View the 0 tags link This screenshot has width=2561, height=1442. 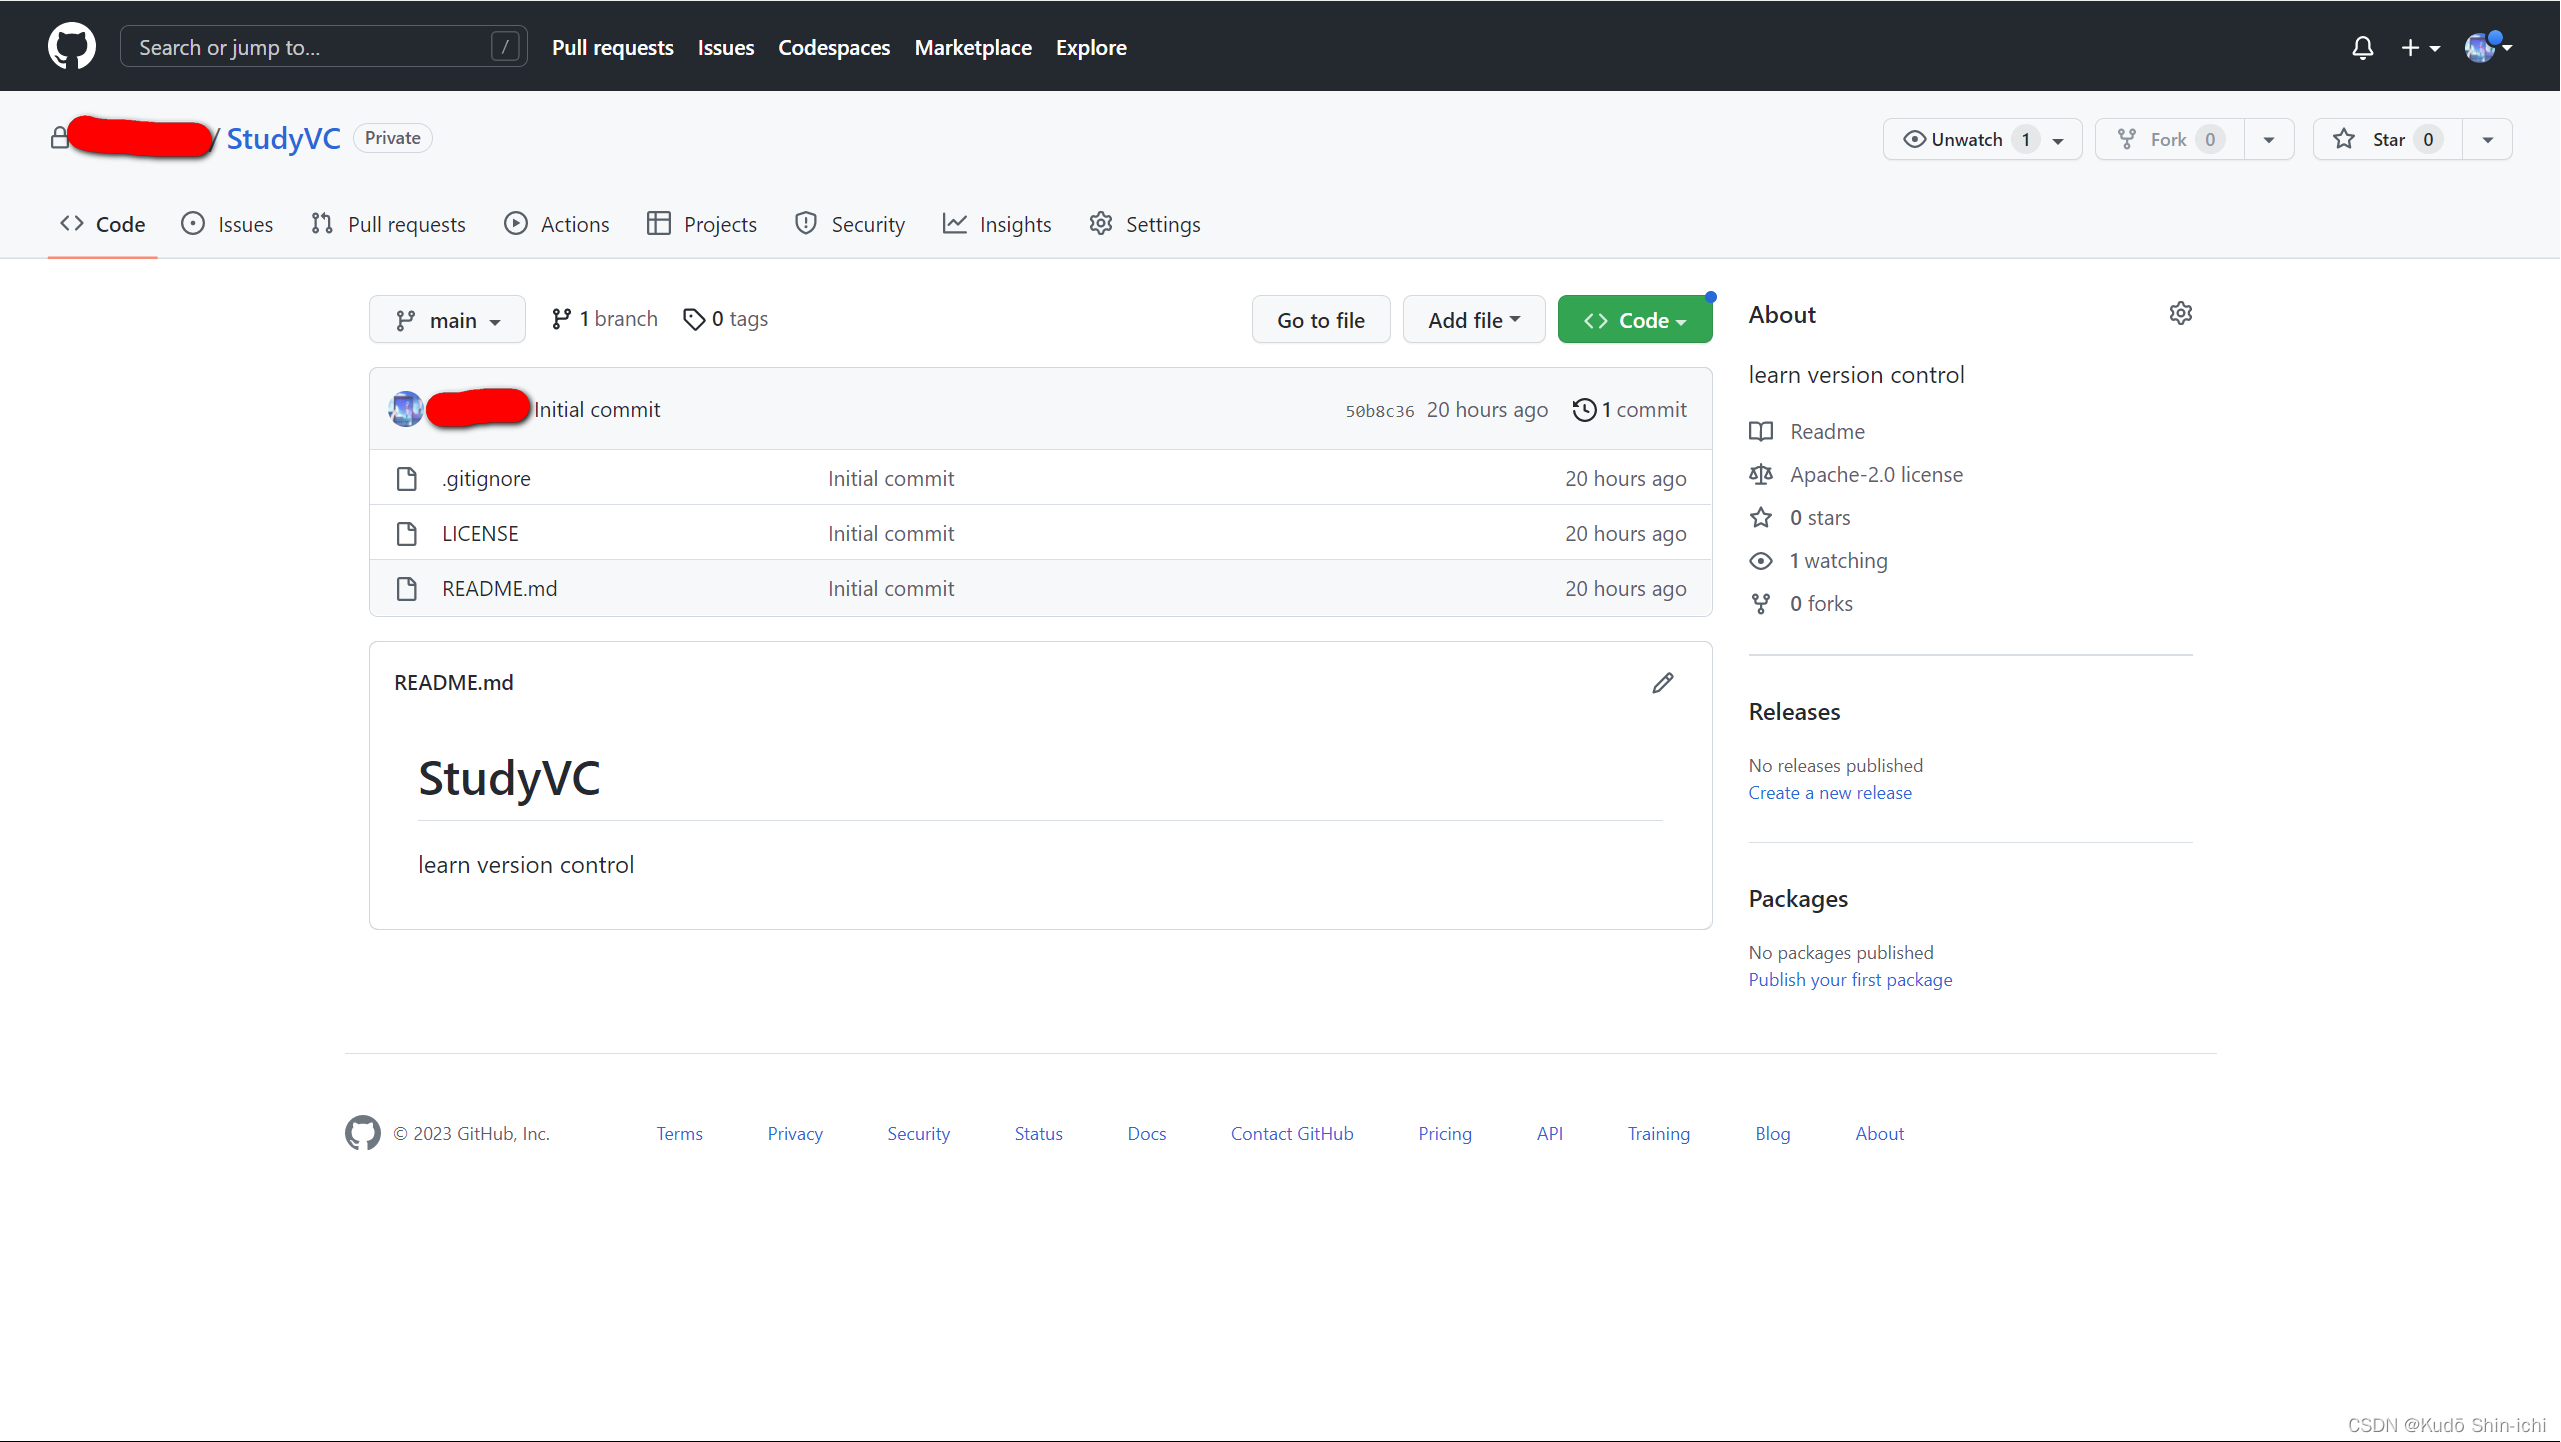pos(725,319)
